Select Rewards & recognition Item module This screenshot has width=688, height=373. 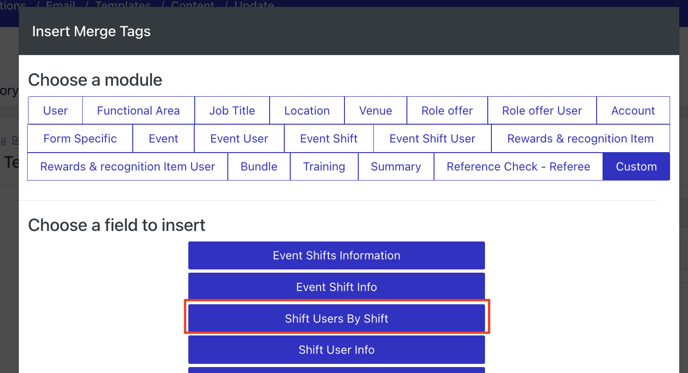click(x=580, y=139)
